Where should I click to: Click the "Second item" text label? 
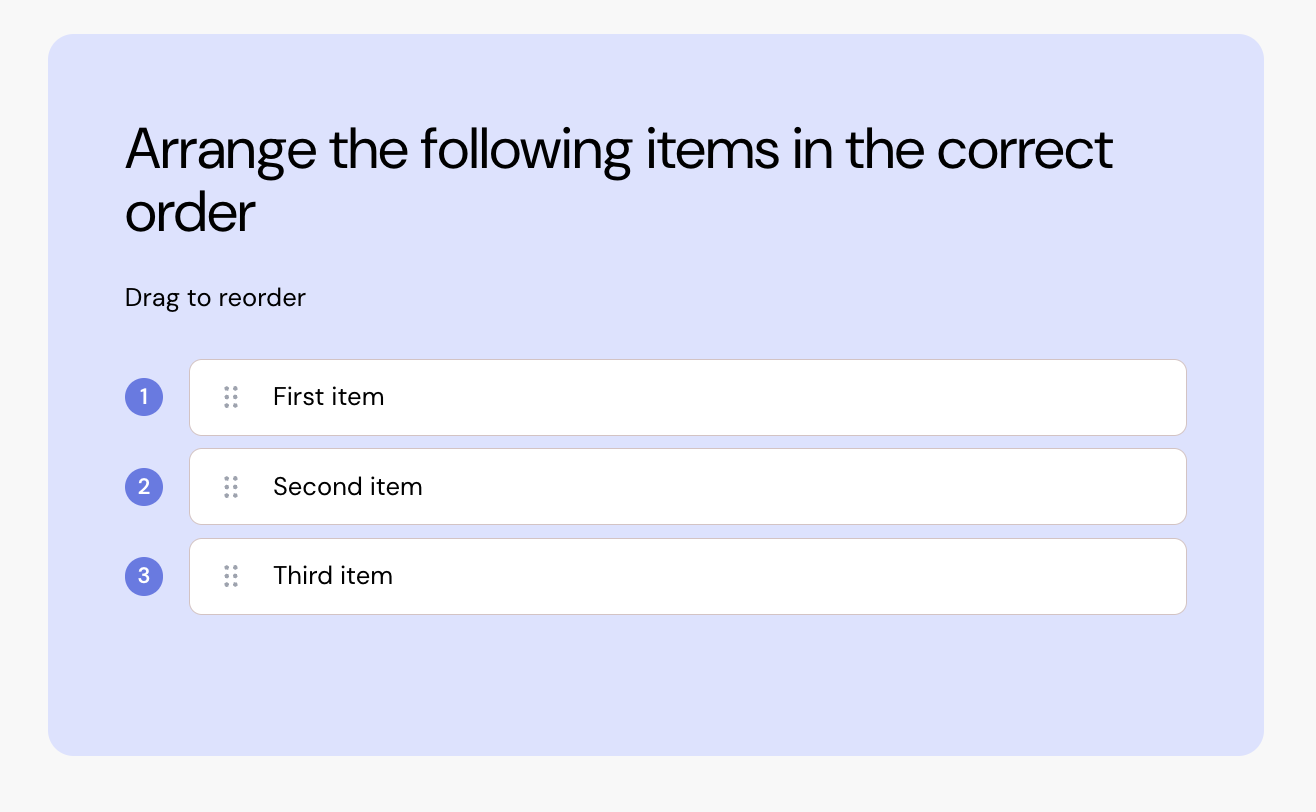click(347, 487)
